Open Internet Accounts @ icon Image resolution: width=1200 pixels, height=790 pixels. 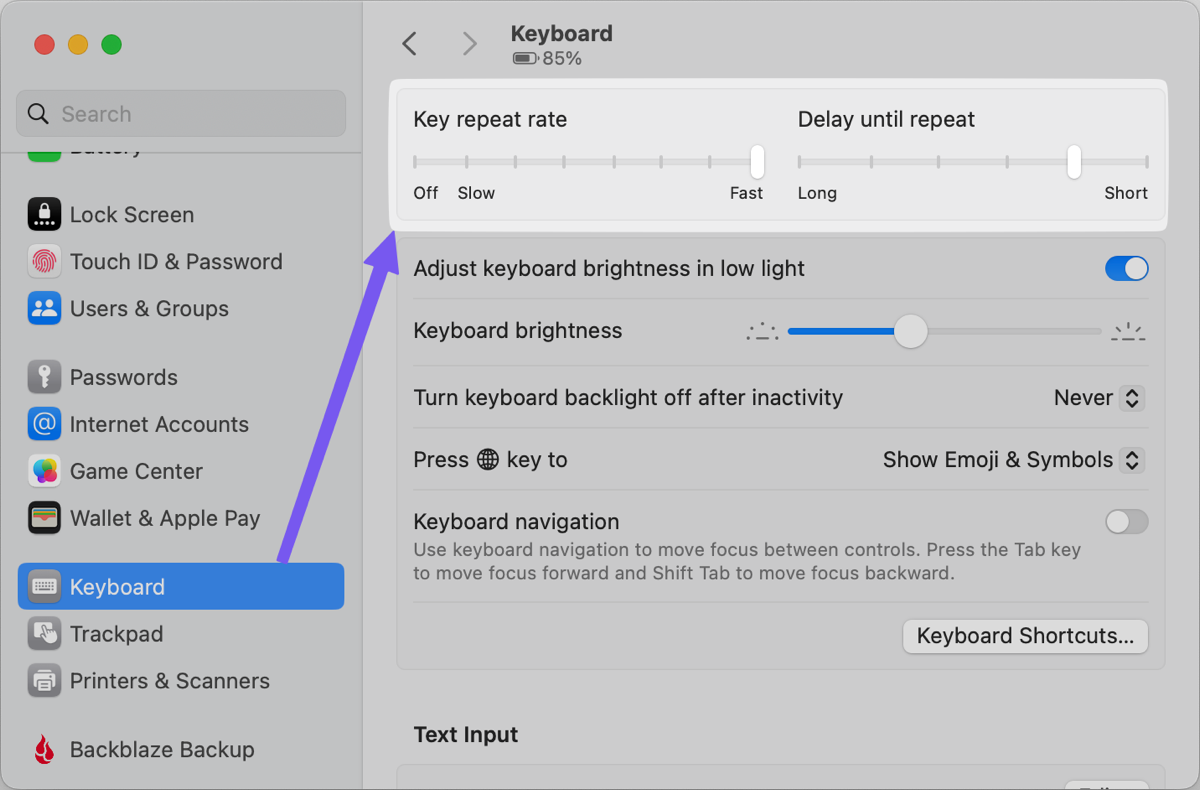pyautogui.click(x=44, y=424)
